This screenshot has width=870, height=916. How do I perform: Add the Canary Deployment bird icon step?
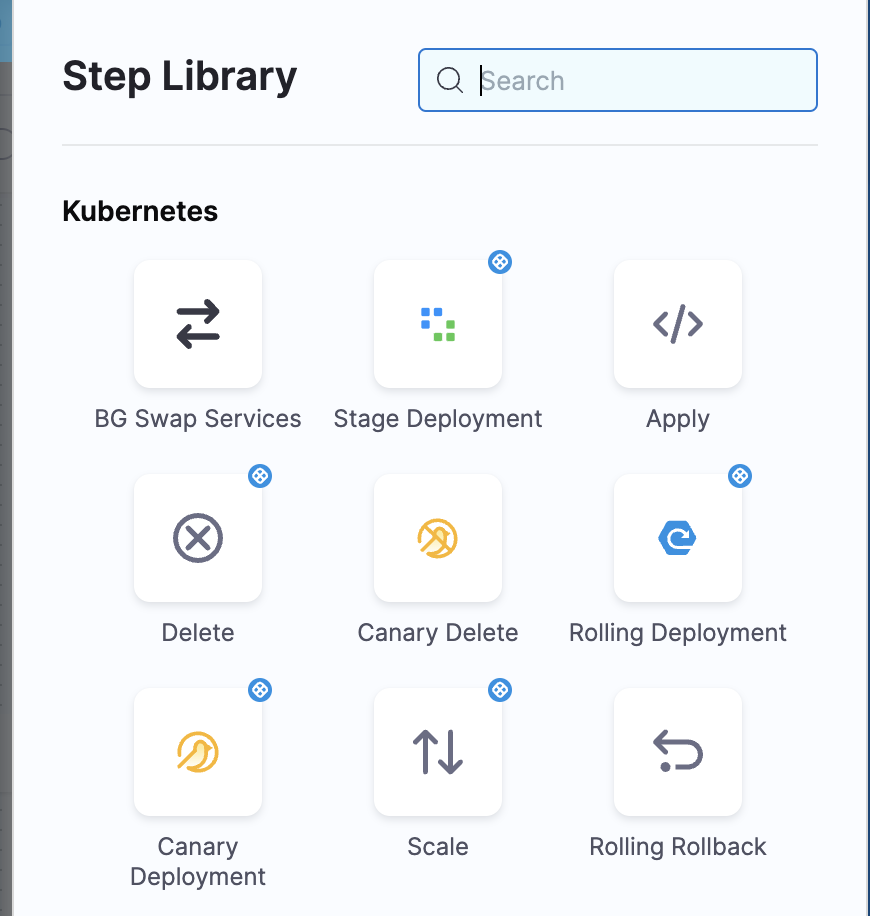(x=198, y=752)
